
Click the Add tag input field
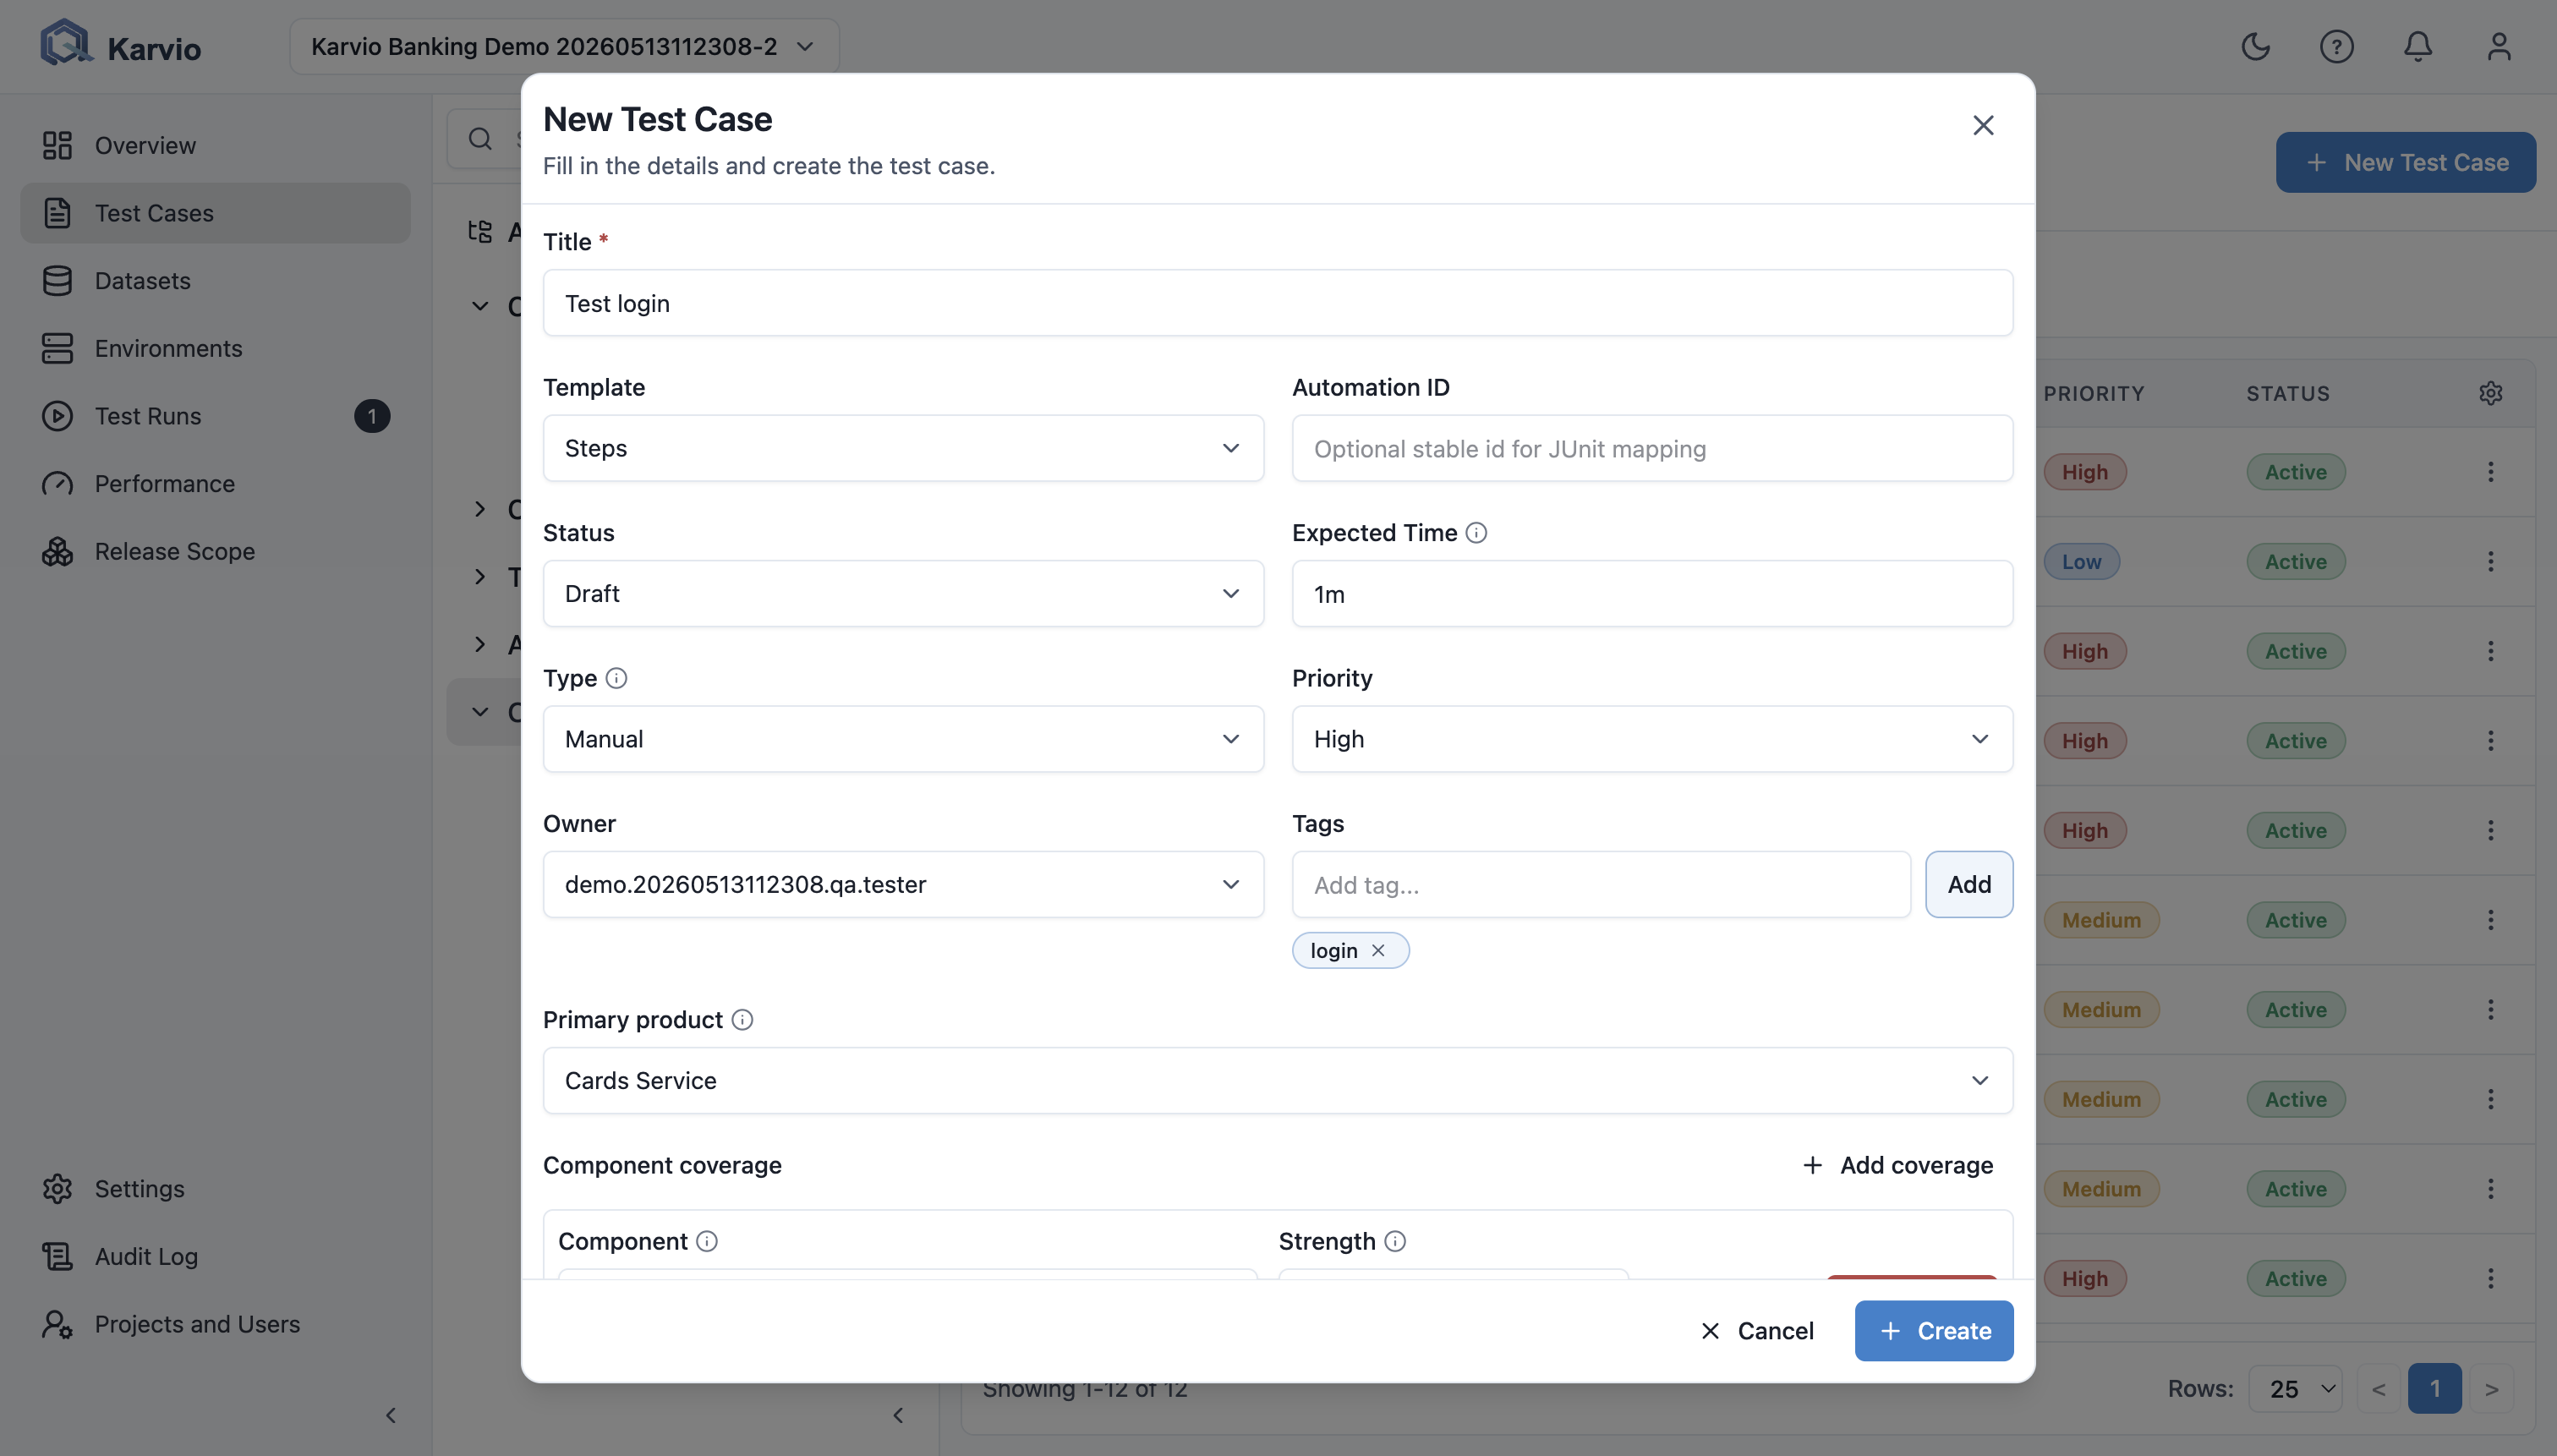[1601, 884]
